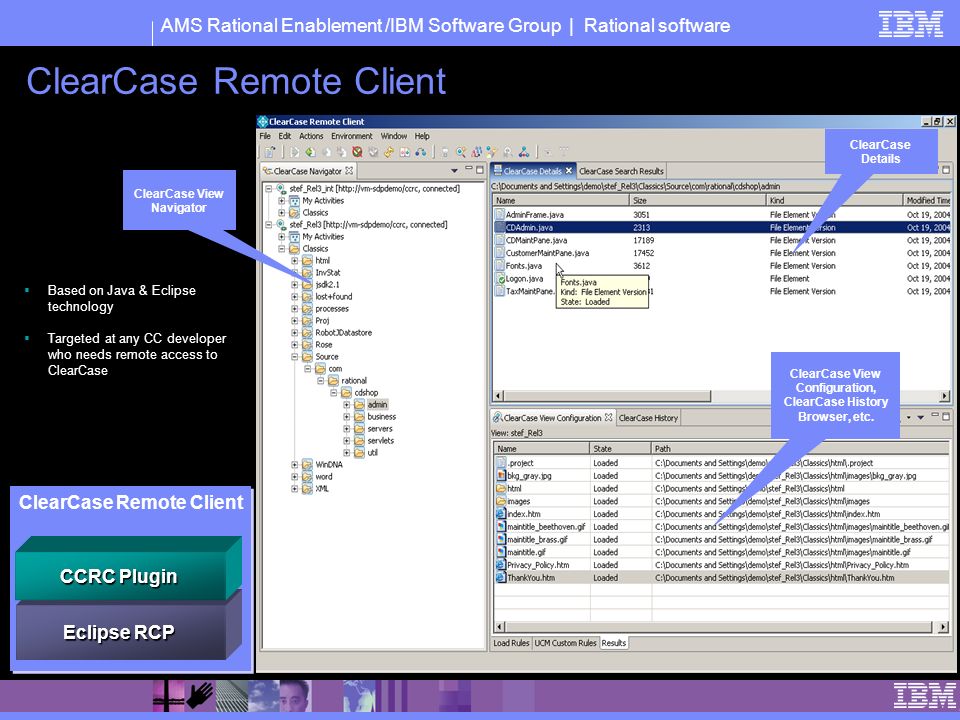Click the stef_Rel3_int view connection icon

point(280,189)
